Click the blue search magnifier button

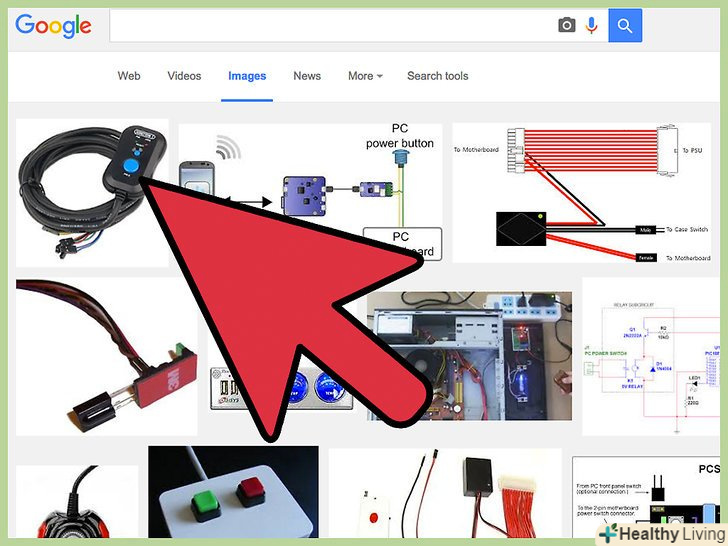point(625,26)
